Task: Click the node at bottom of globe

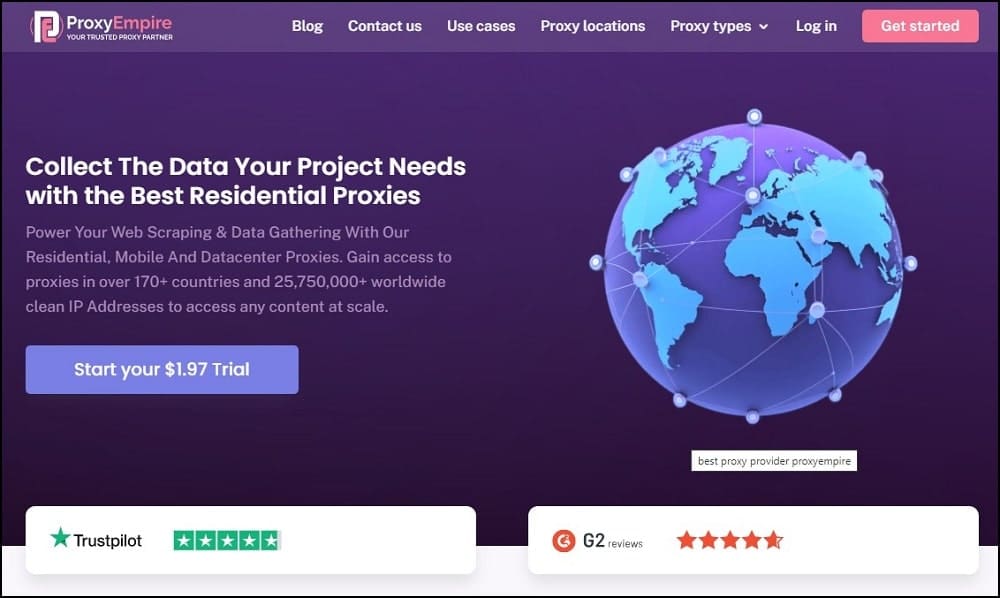Action: coord(753,417)
